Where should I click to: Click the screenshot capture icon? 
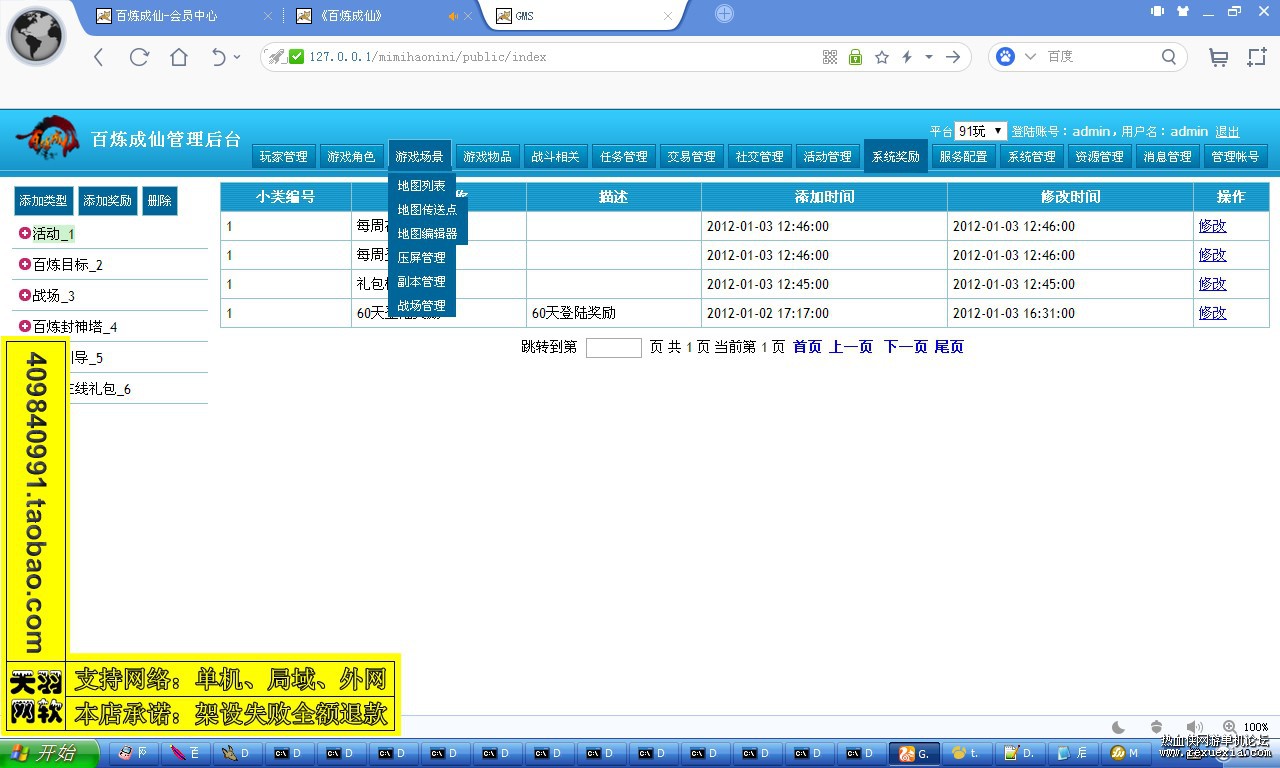[1257, 57]
